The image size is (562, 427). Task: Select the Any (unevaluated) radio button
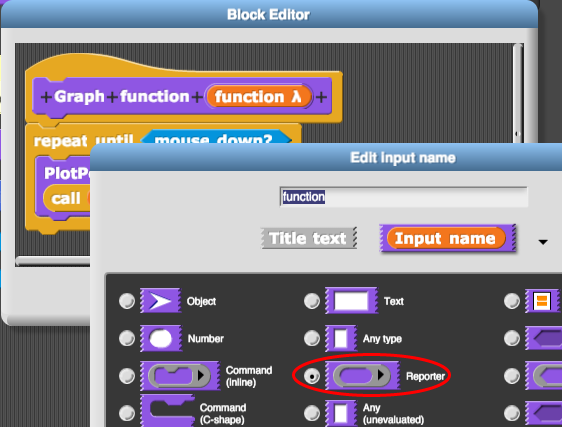point(312,413)
